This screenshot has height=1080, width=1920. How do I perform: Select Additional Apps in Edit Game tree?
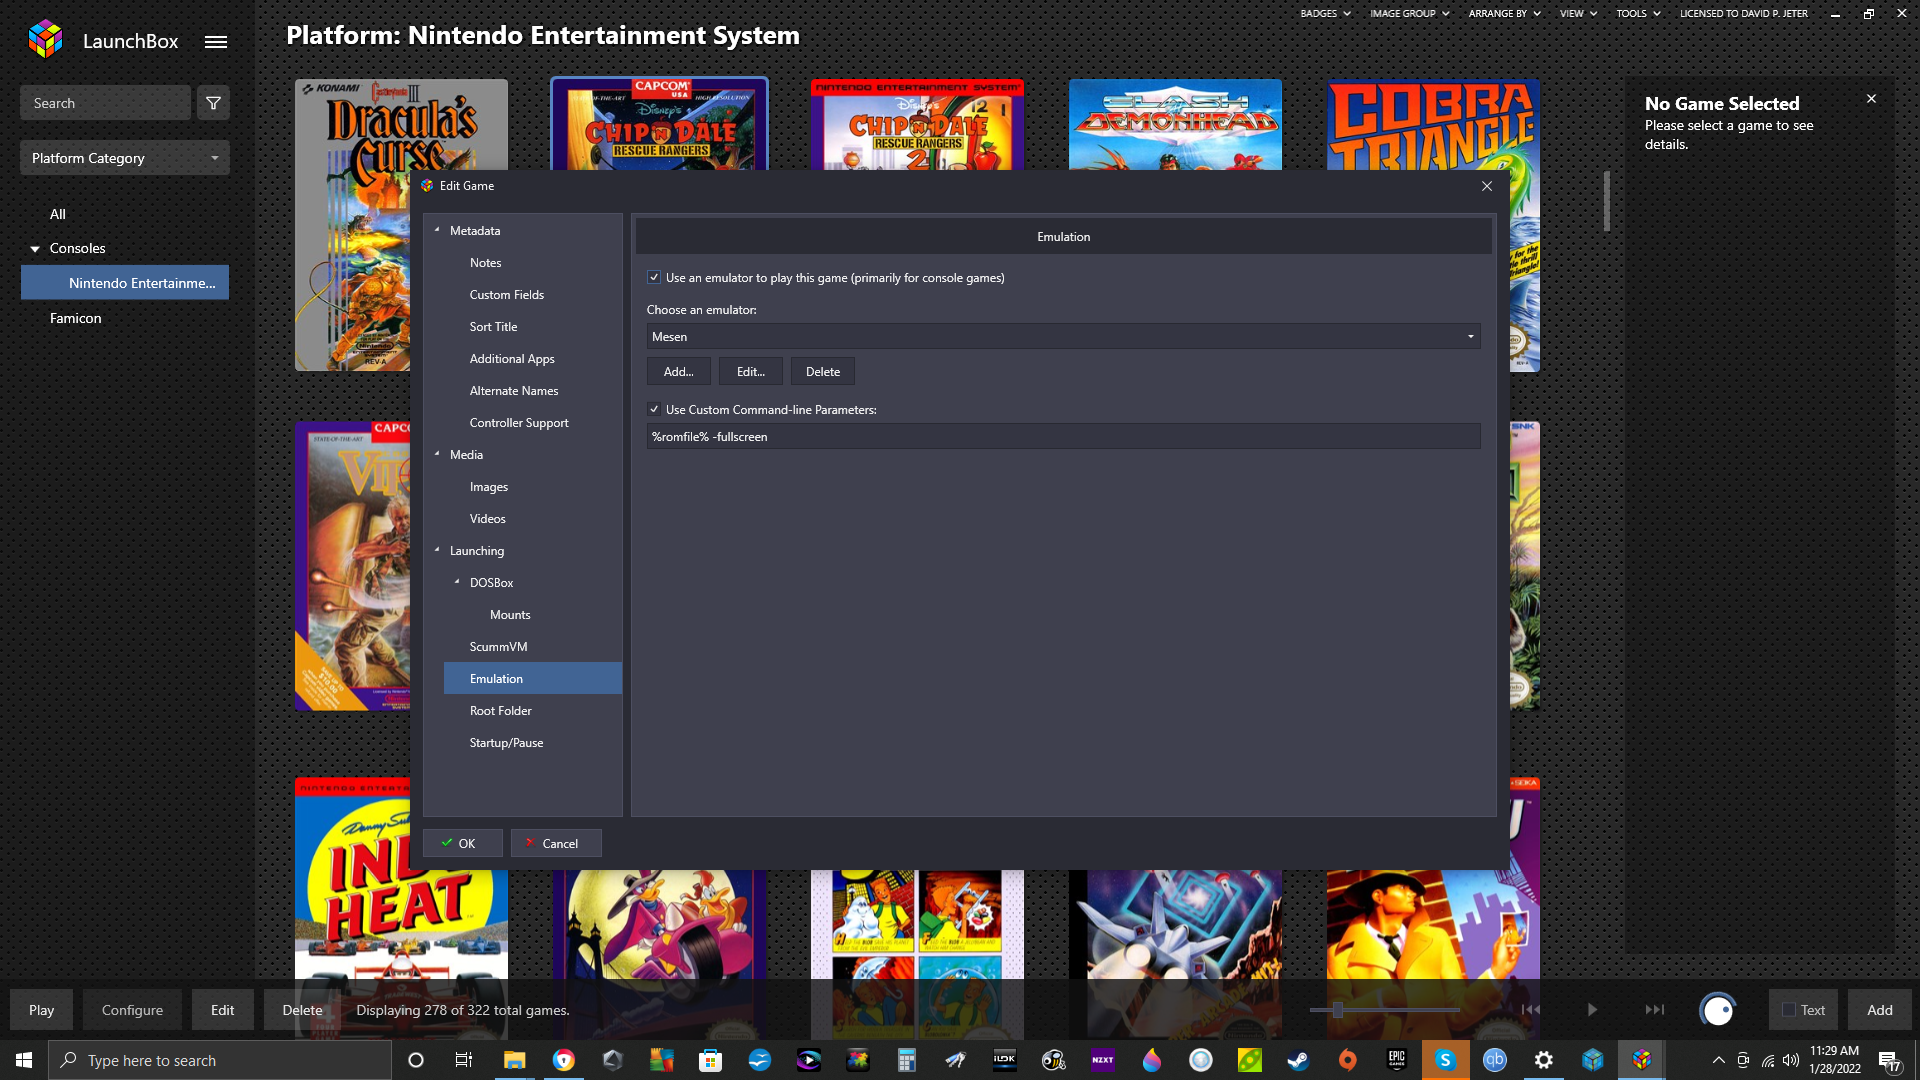[512, 359]
